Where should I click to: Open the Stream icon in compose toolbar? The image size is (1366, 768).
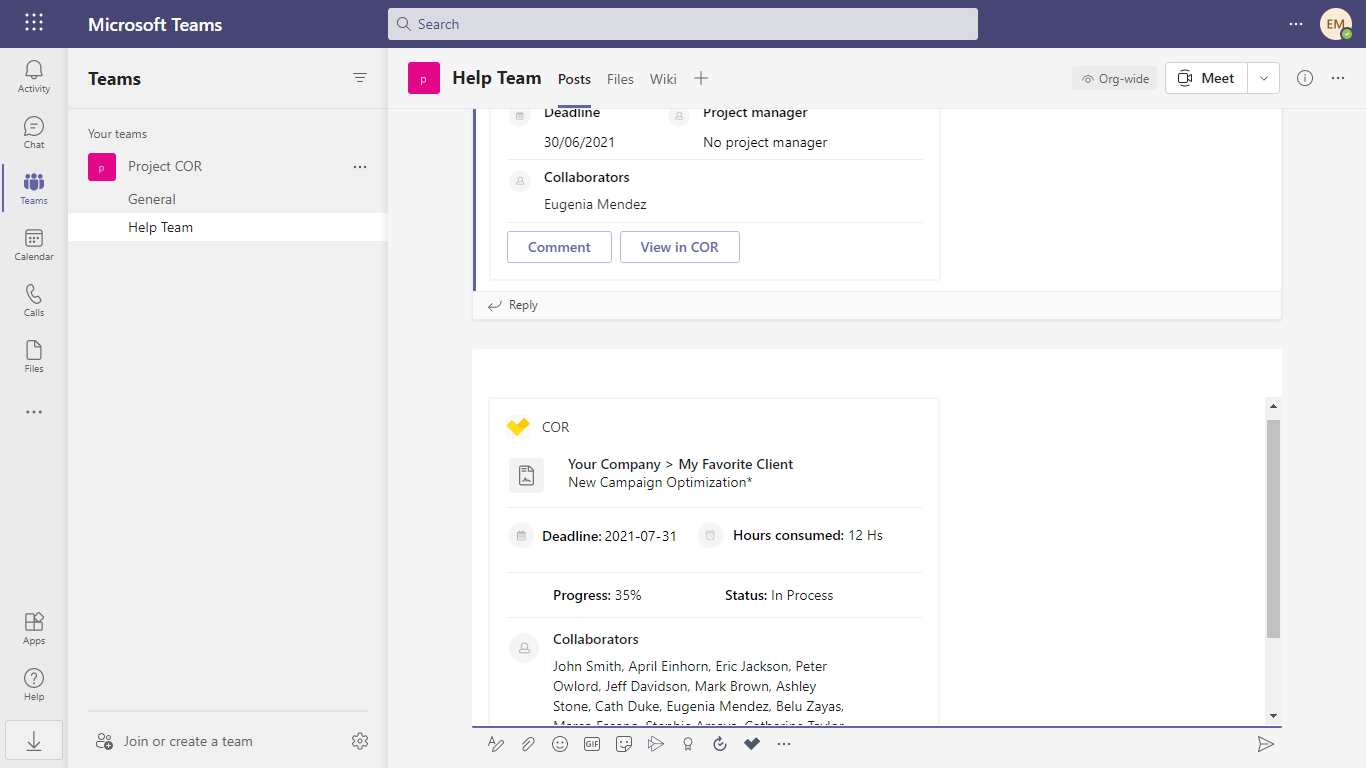(656, 744)
